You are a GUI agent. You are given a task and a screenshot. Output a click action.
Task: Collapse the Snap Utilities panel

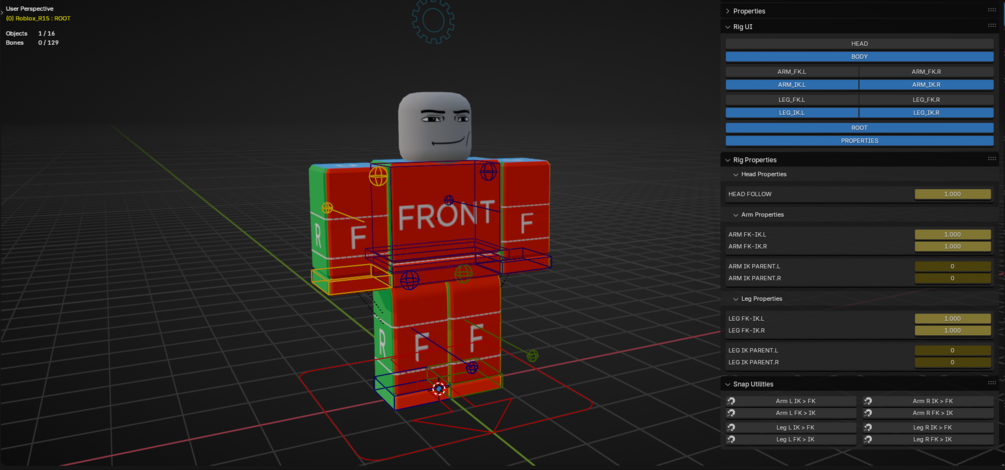727,384
